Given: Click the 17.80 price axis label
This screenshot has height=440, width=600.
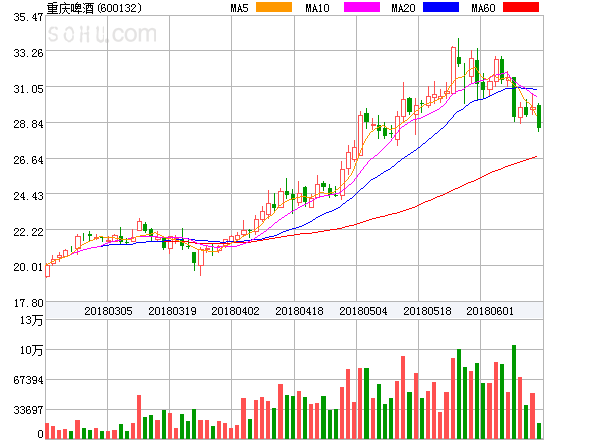Looking at the screenshot, I should pyautogui.click(x=28, y=303).
